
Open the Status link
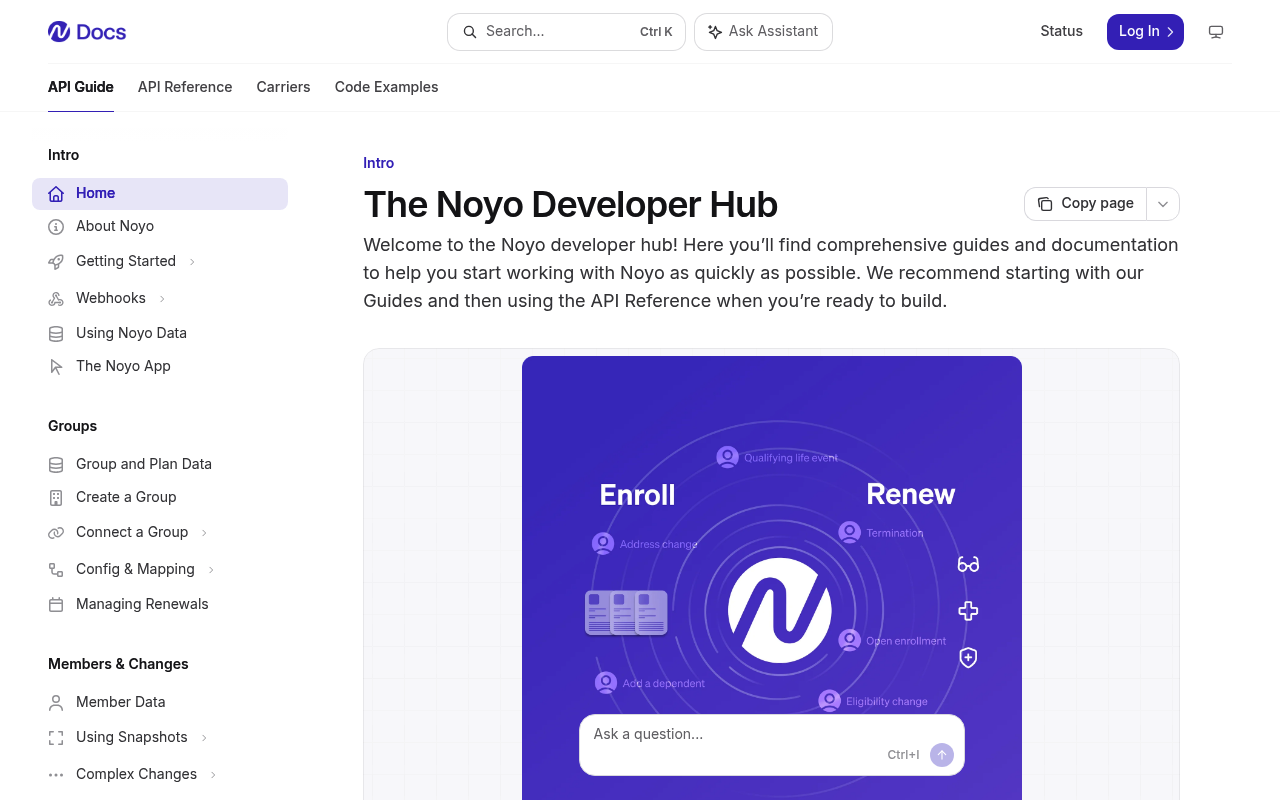[x=1061, y=32]
